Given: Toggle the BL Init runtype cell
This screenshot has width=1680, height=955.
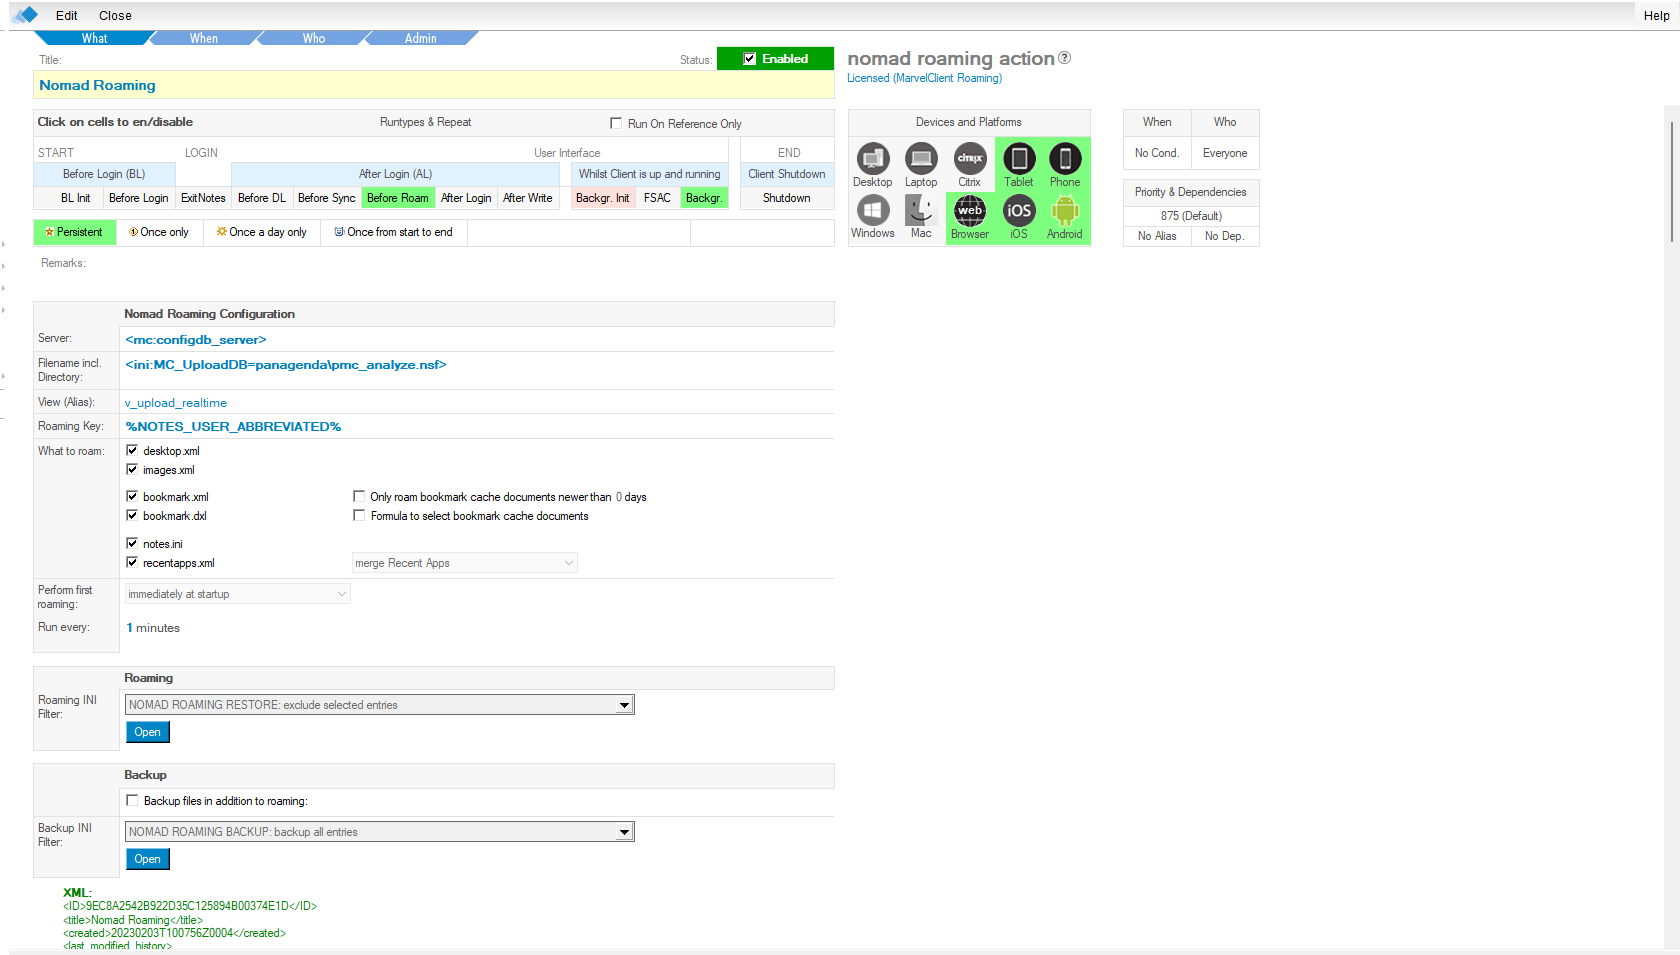Looking at the screenshot, I should (x=76, y=198).
